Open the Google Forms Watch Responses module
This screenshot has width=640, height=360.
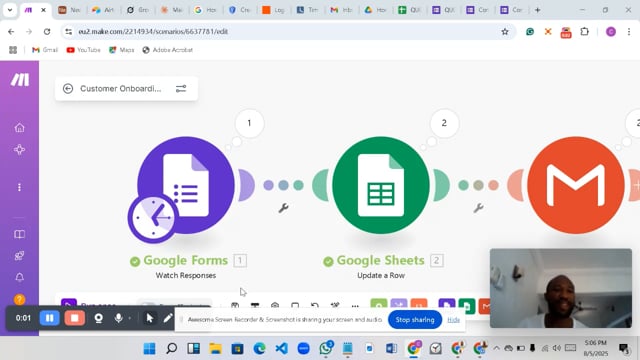[x=186, y=185]
